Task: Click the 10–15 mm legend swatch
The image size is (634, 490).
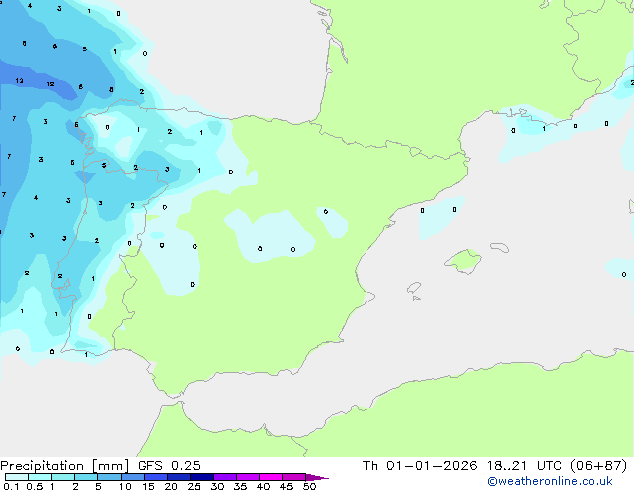Action: tap(133, 477)
